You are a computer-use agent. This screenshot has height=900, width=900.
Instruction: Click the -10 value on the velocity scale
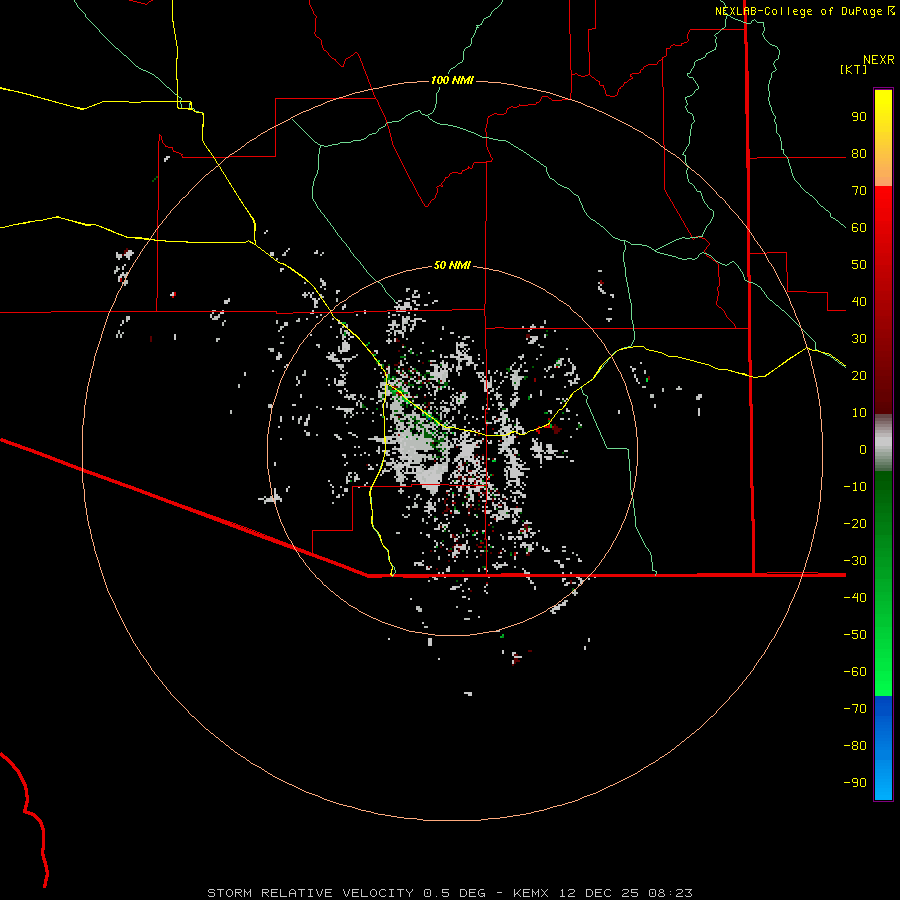point(855,487)
